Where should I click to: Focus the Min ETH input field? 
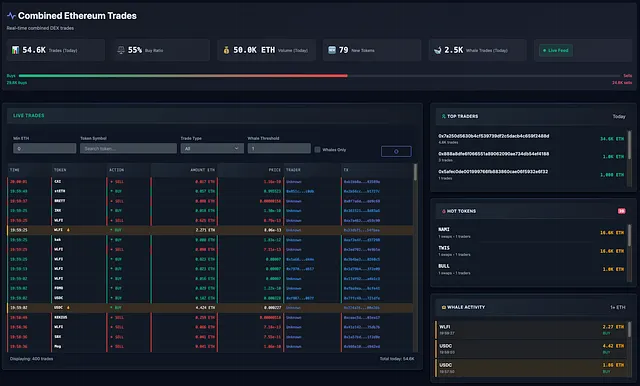coord(44,149)
